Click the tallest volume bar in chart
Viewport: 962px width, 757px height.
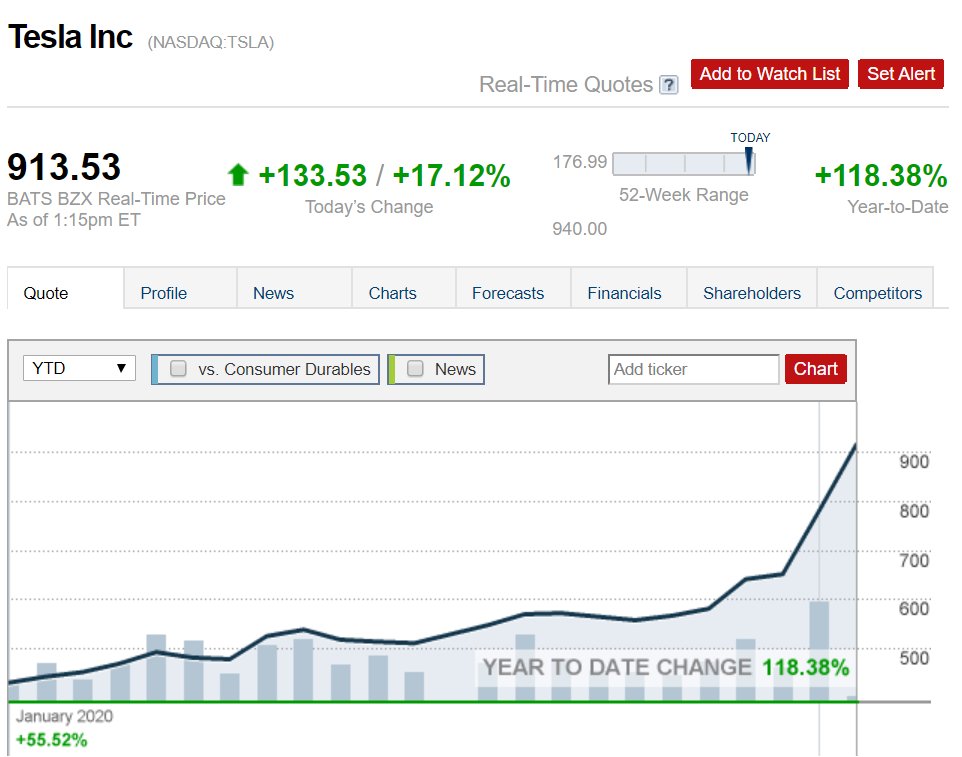819,651
